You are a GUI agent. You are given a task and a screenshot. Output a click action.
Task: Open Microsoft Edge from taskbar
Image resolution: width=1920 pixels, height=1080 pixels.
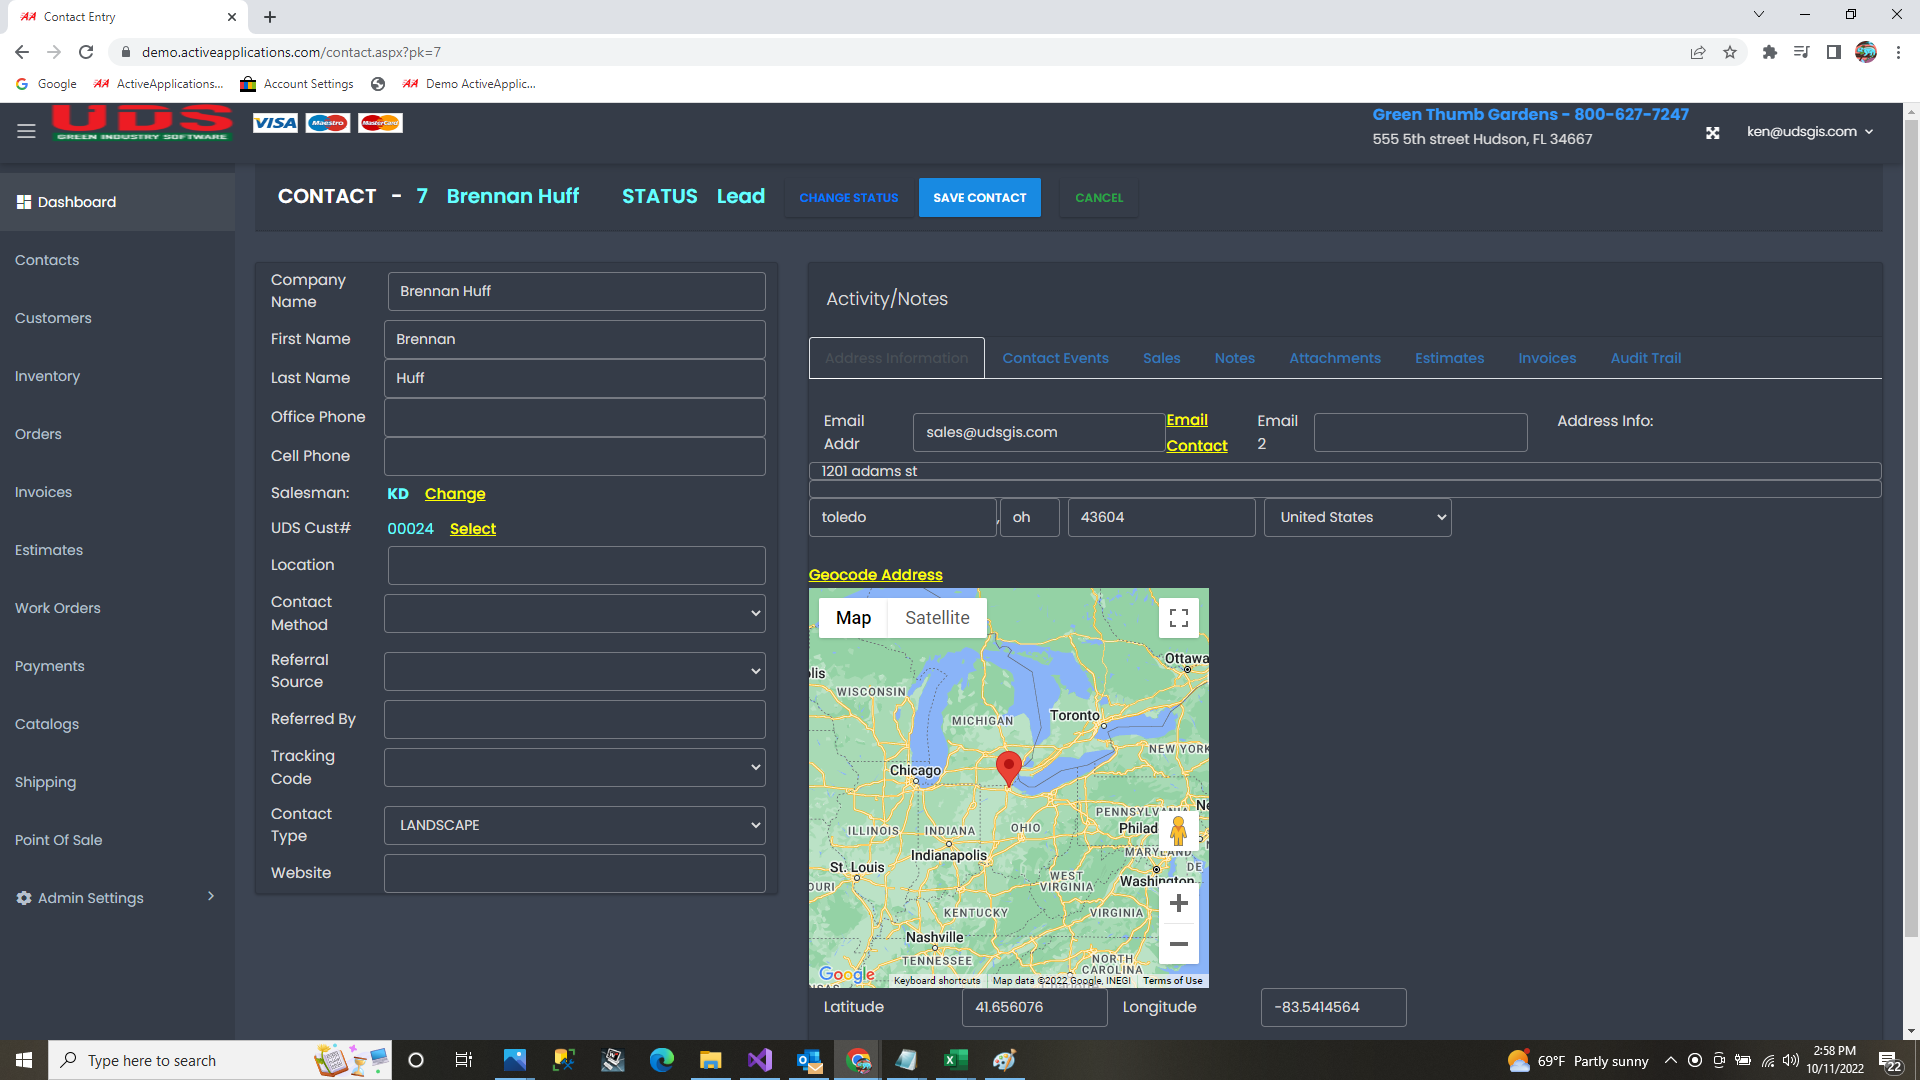pos(661,1060)
